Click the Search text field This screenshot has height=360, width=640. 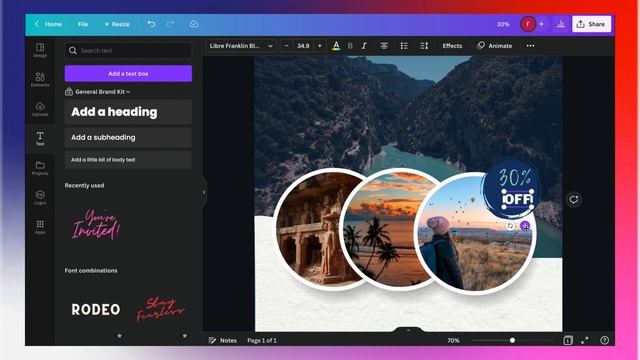coord(128,51)
